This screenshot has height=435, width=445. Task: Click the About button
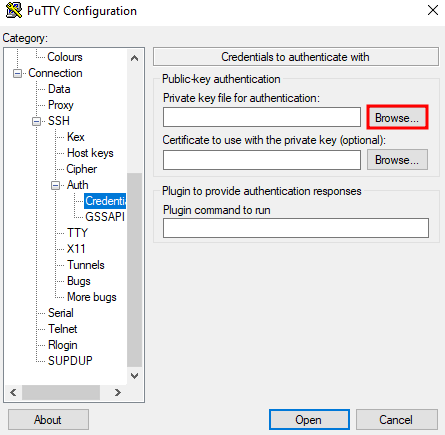tap(48, 420)
